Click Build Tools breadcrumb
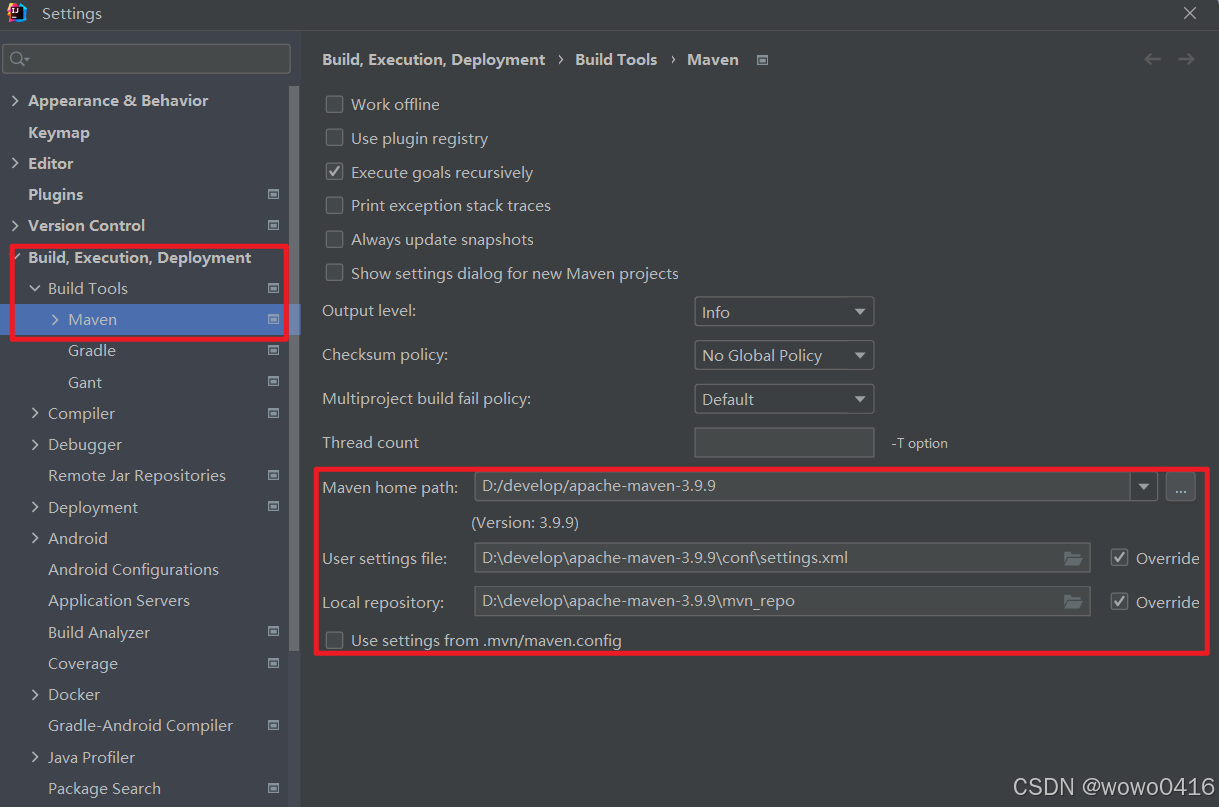This screenshot has width=1219, height=807. point(616,60)
